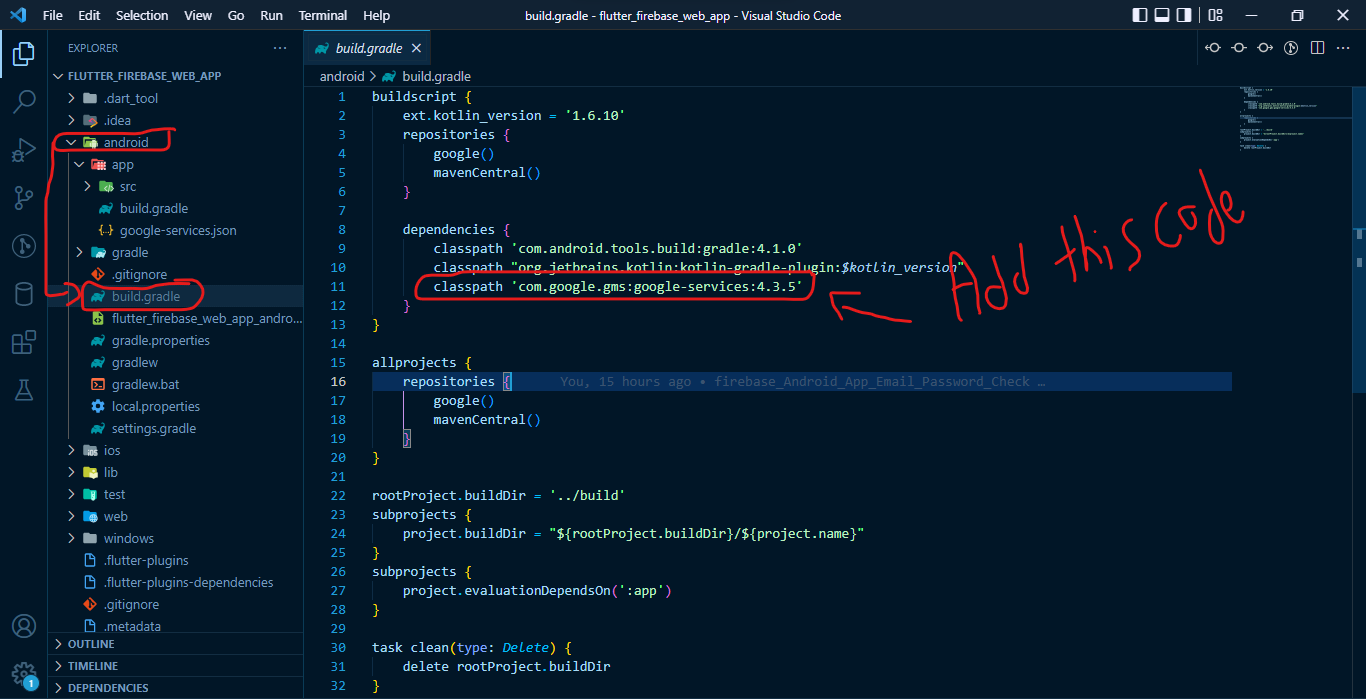The image size is (1366, 699).
Task: Open the Database cylinder icon in activity bar
Action: tap(23, 294)
